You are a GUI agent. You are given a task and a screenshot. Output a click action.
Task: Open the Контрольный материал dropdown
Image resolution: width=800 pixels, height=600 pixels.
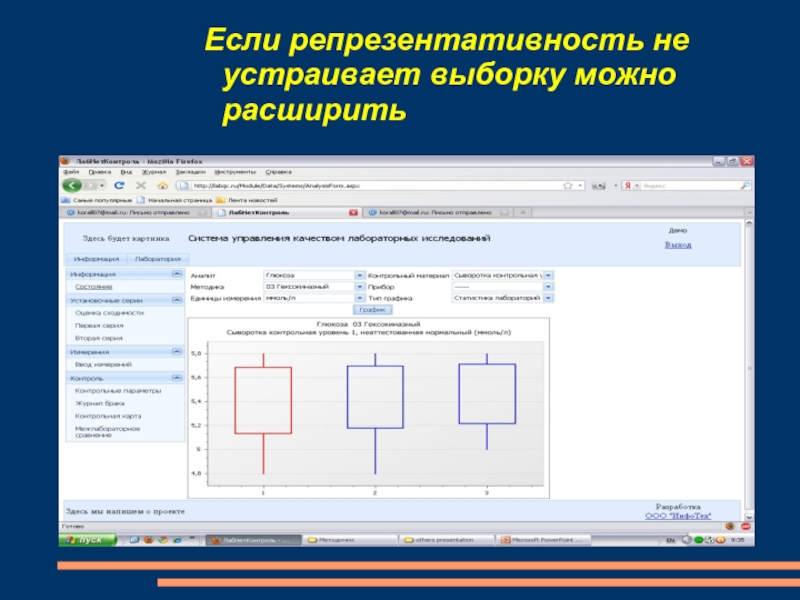[x=548, y=276]
